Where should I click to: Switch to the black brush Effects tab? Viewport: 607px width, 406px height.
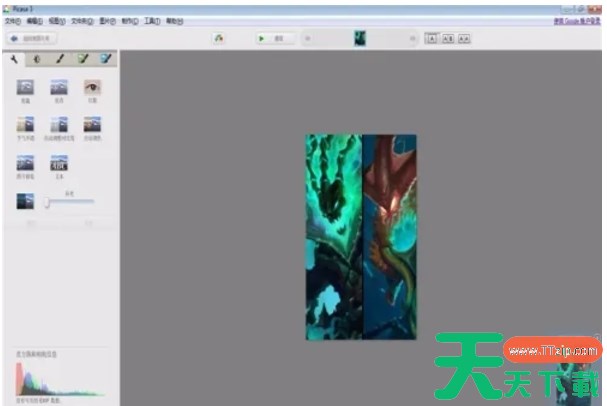pyautogui.click(x=60, y=59)
